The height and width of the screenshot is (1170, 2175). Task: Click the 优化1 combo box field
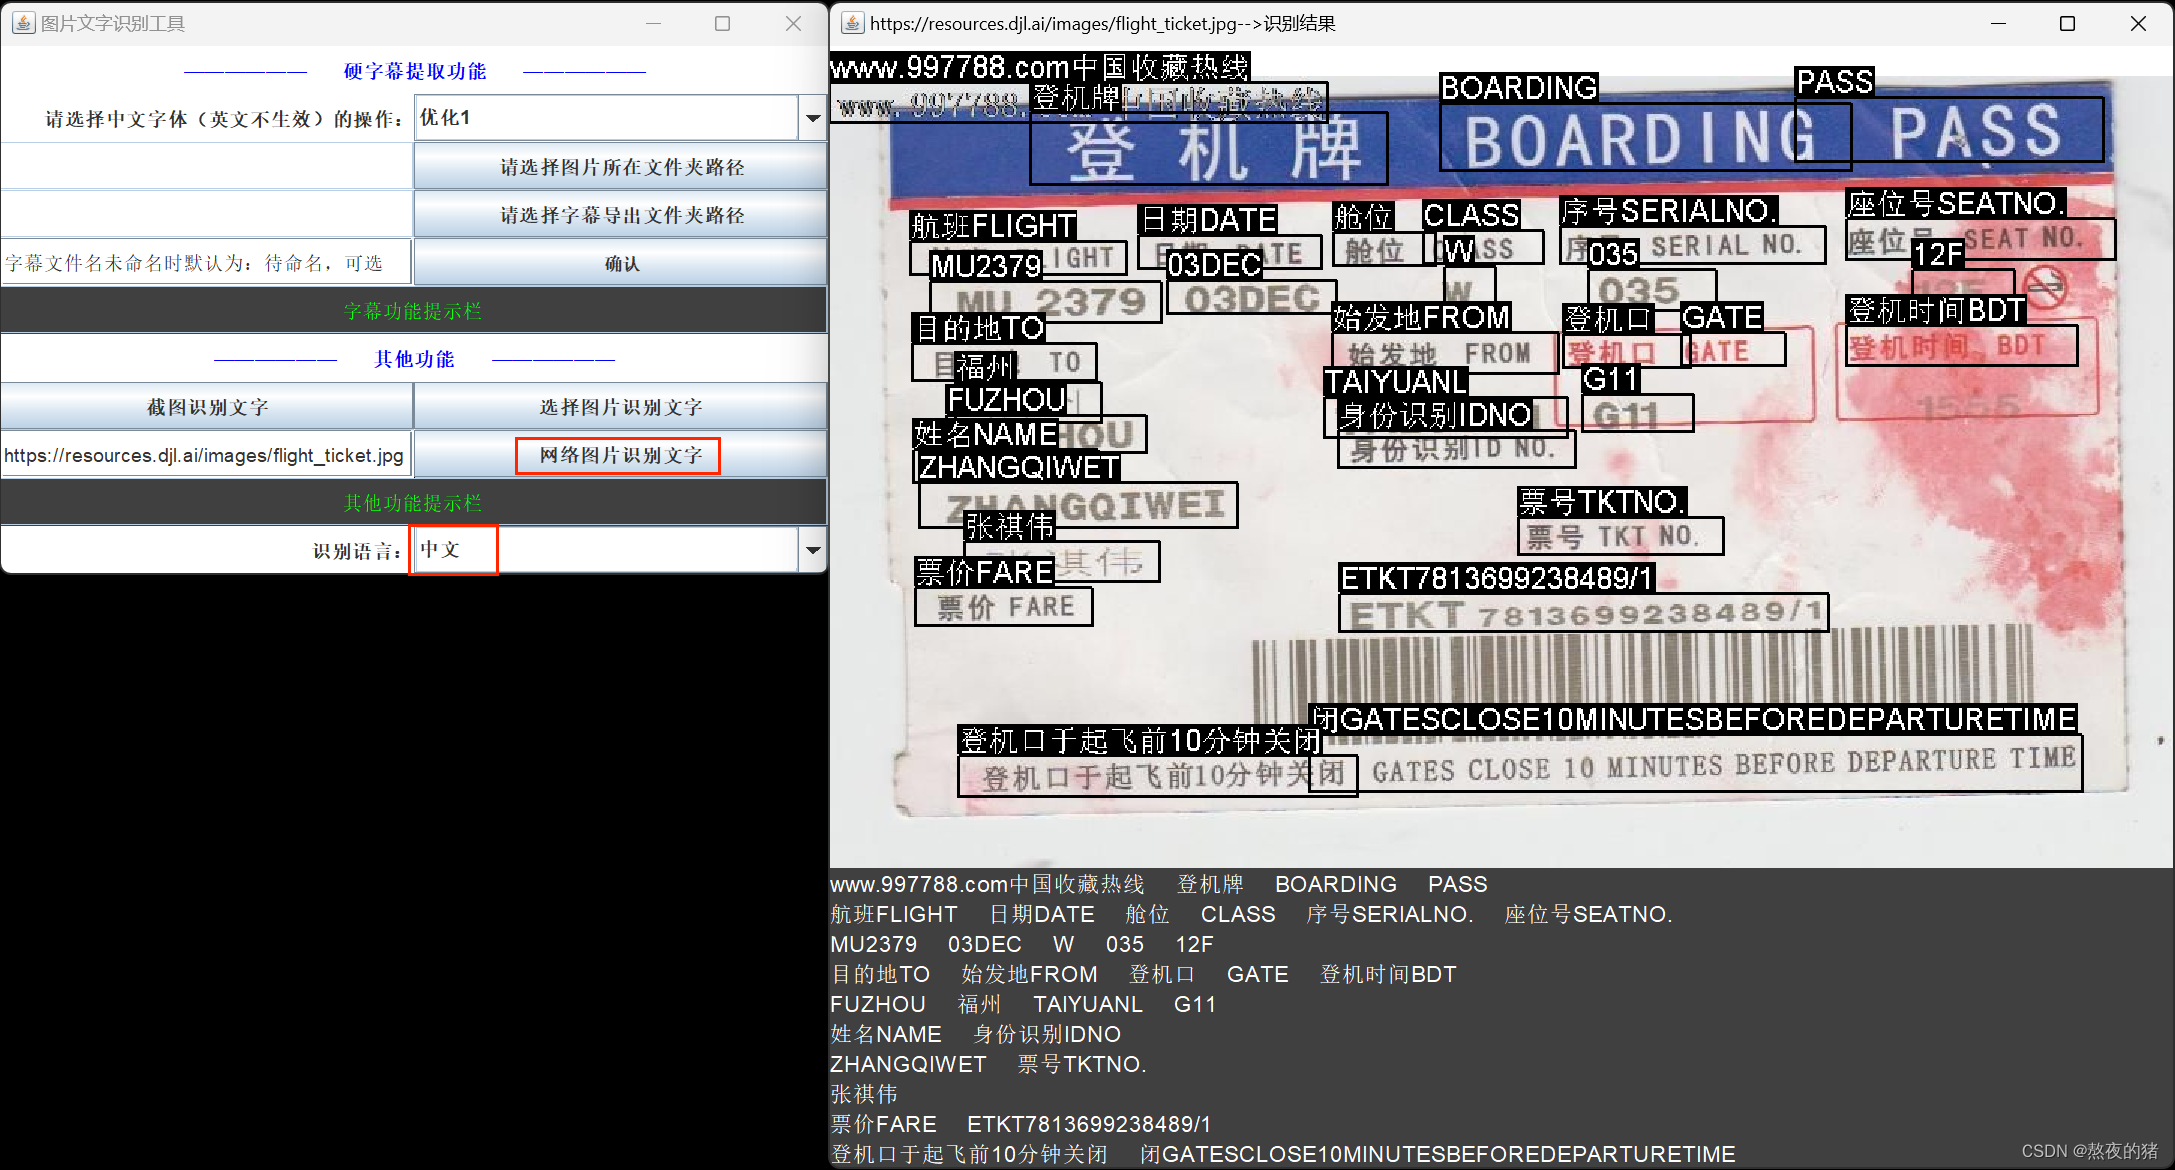pyautogui.click(x=605, y=118)
